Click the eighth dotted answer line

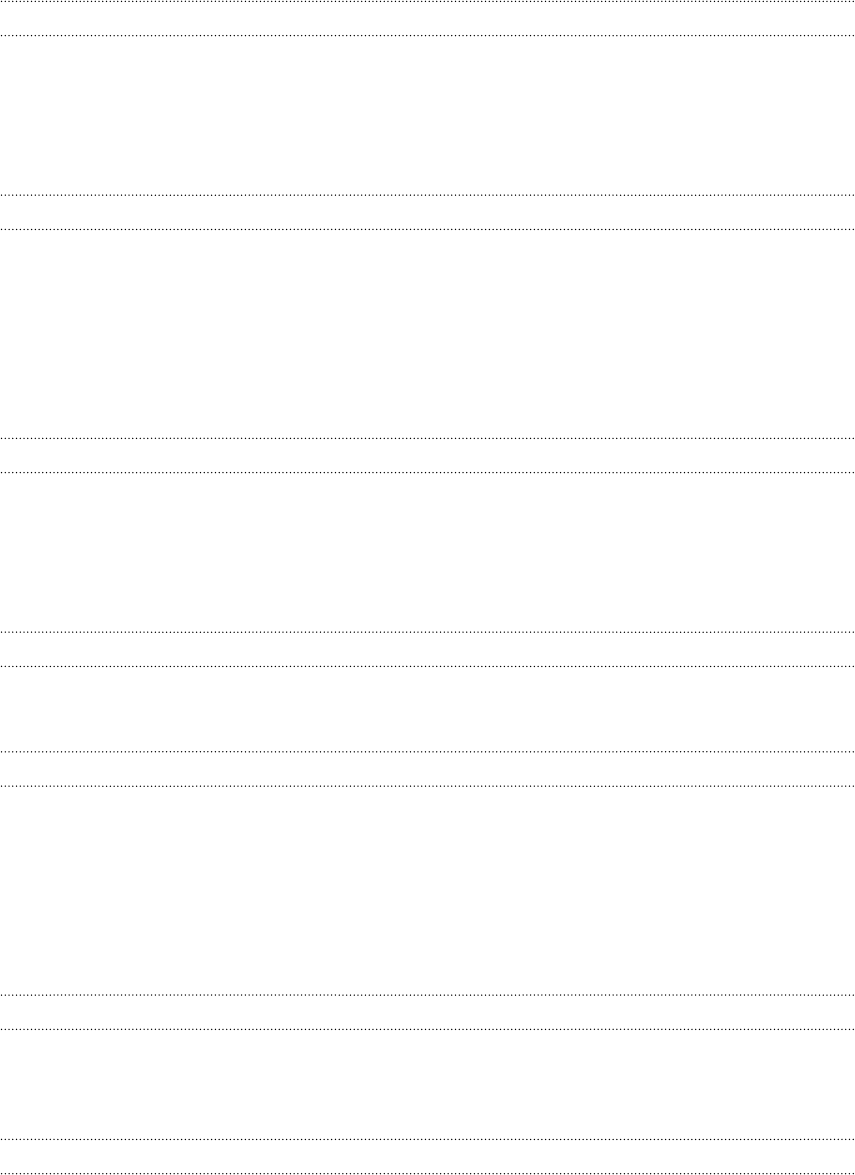tap(427, 666)
